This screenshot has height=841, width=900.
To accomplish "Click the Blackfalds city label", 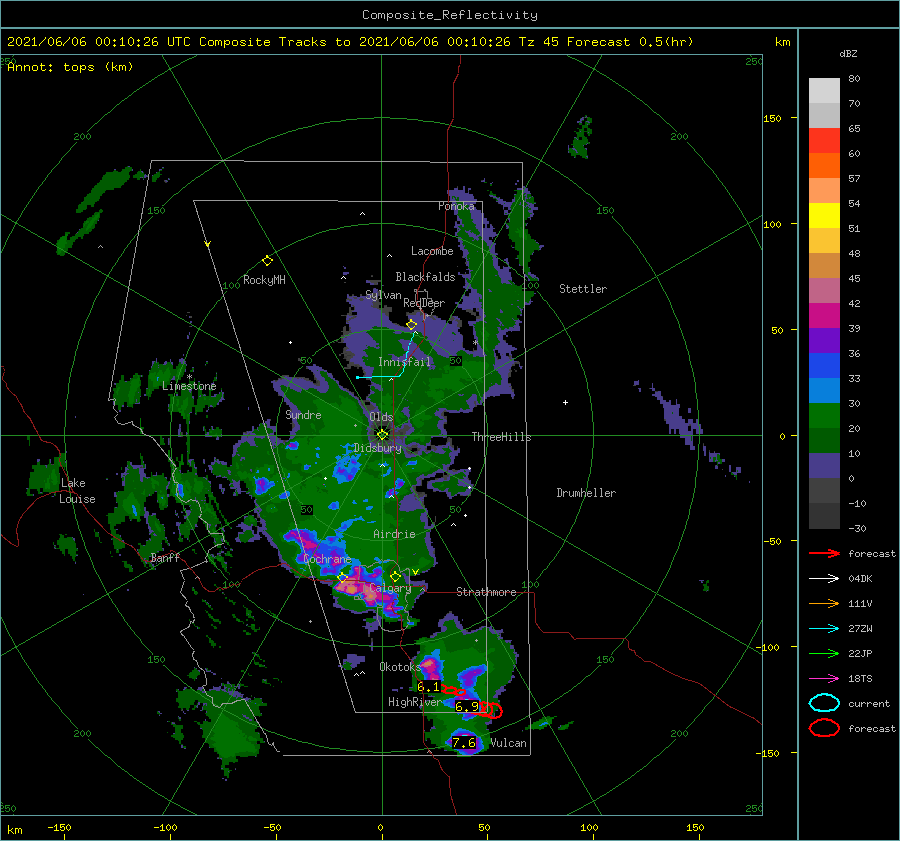I will (425, 277).
